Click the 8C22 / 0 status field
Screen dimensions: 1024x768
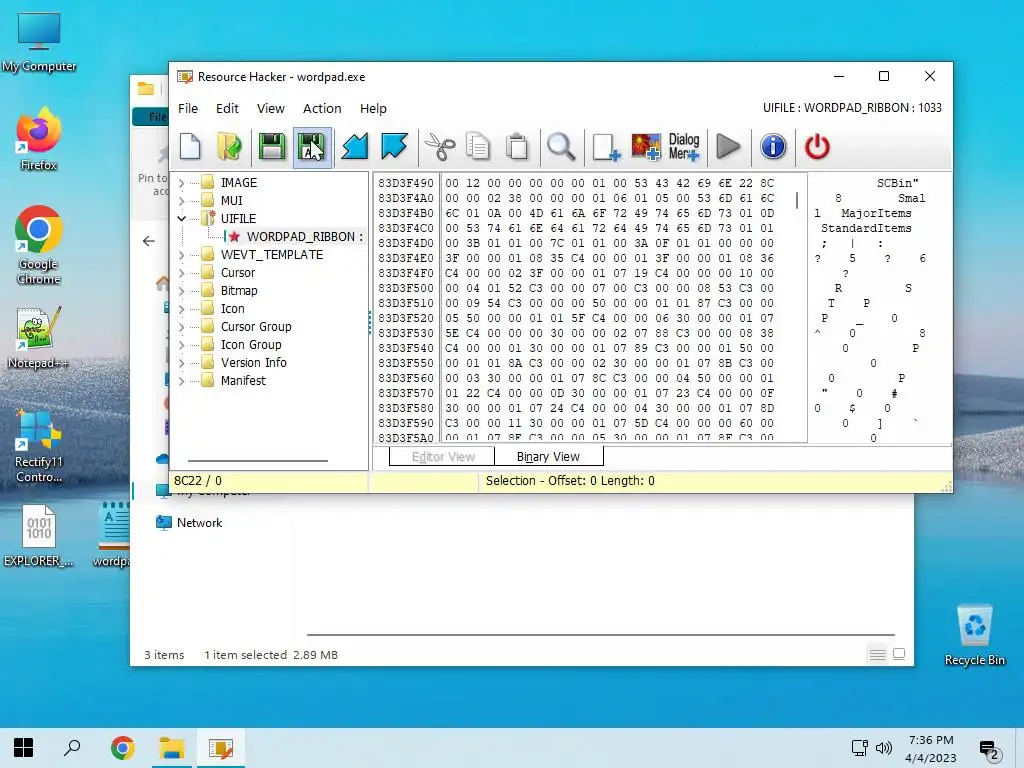click(198, 481)
